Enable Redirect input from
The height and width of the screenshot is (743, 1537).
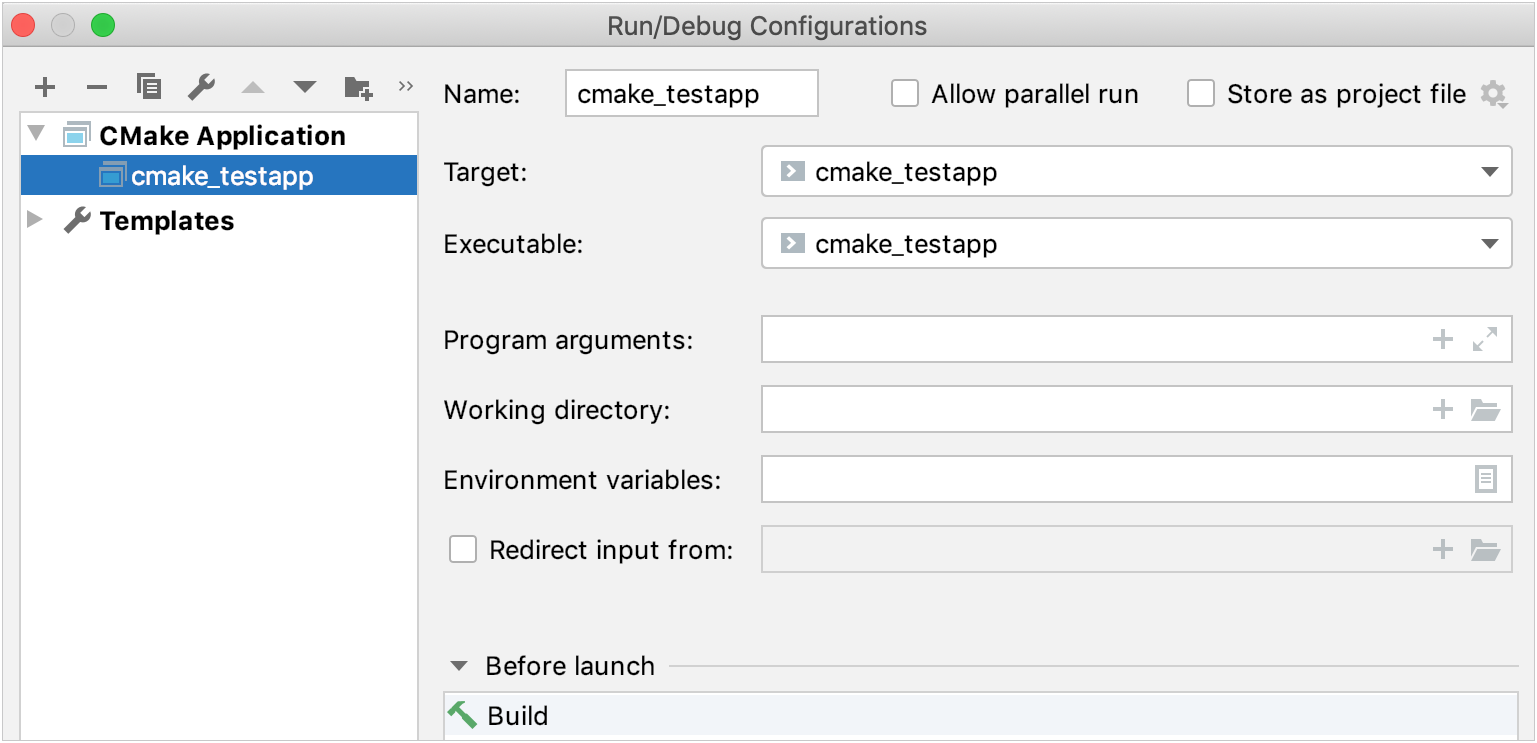click(462, 549)
